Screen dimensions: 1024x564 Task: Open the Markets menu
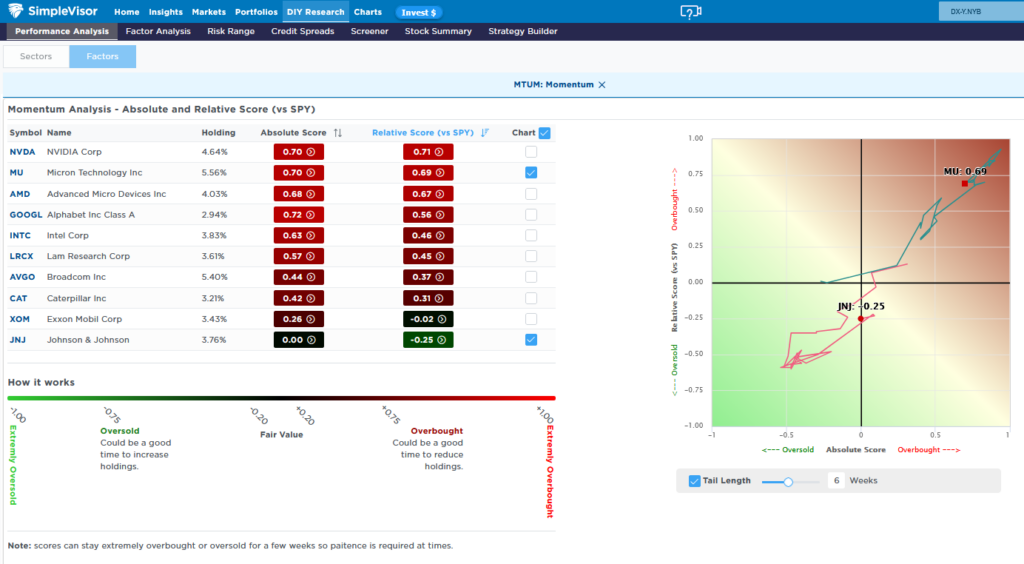(208, 12)
